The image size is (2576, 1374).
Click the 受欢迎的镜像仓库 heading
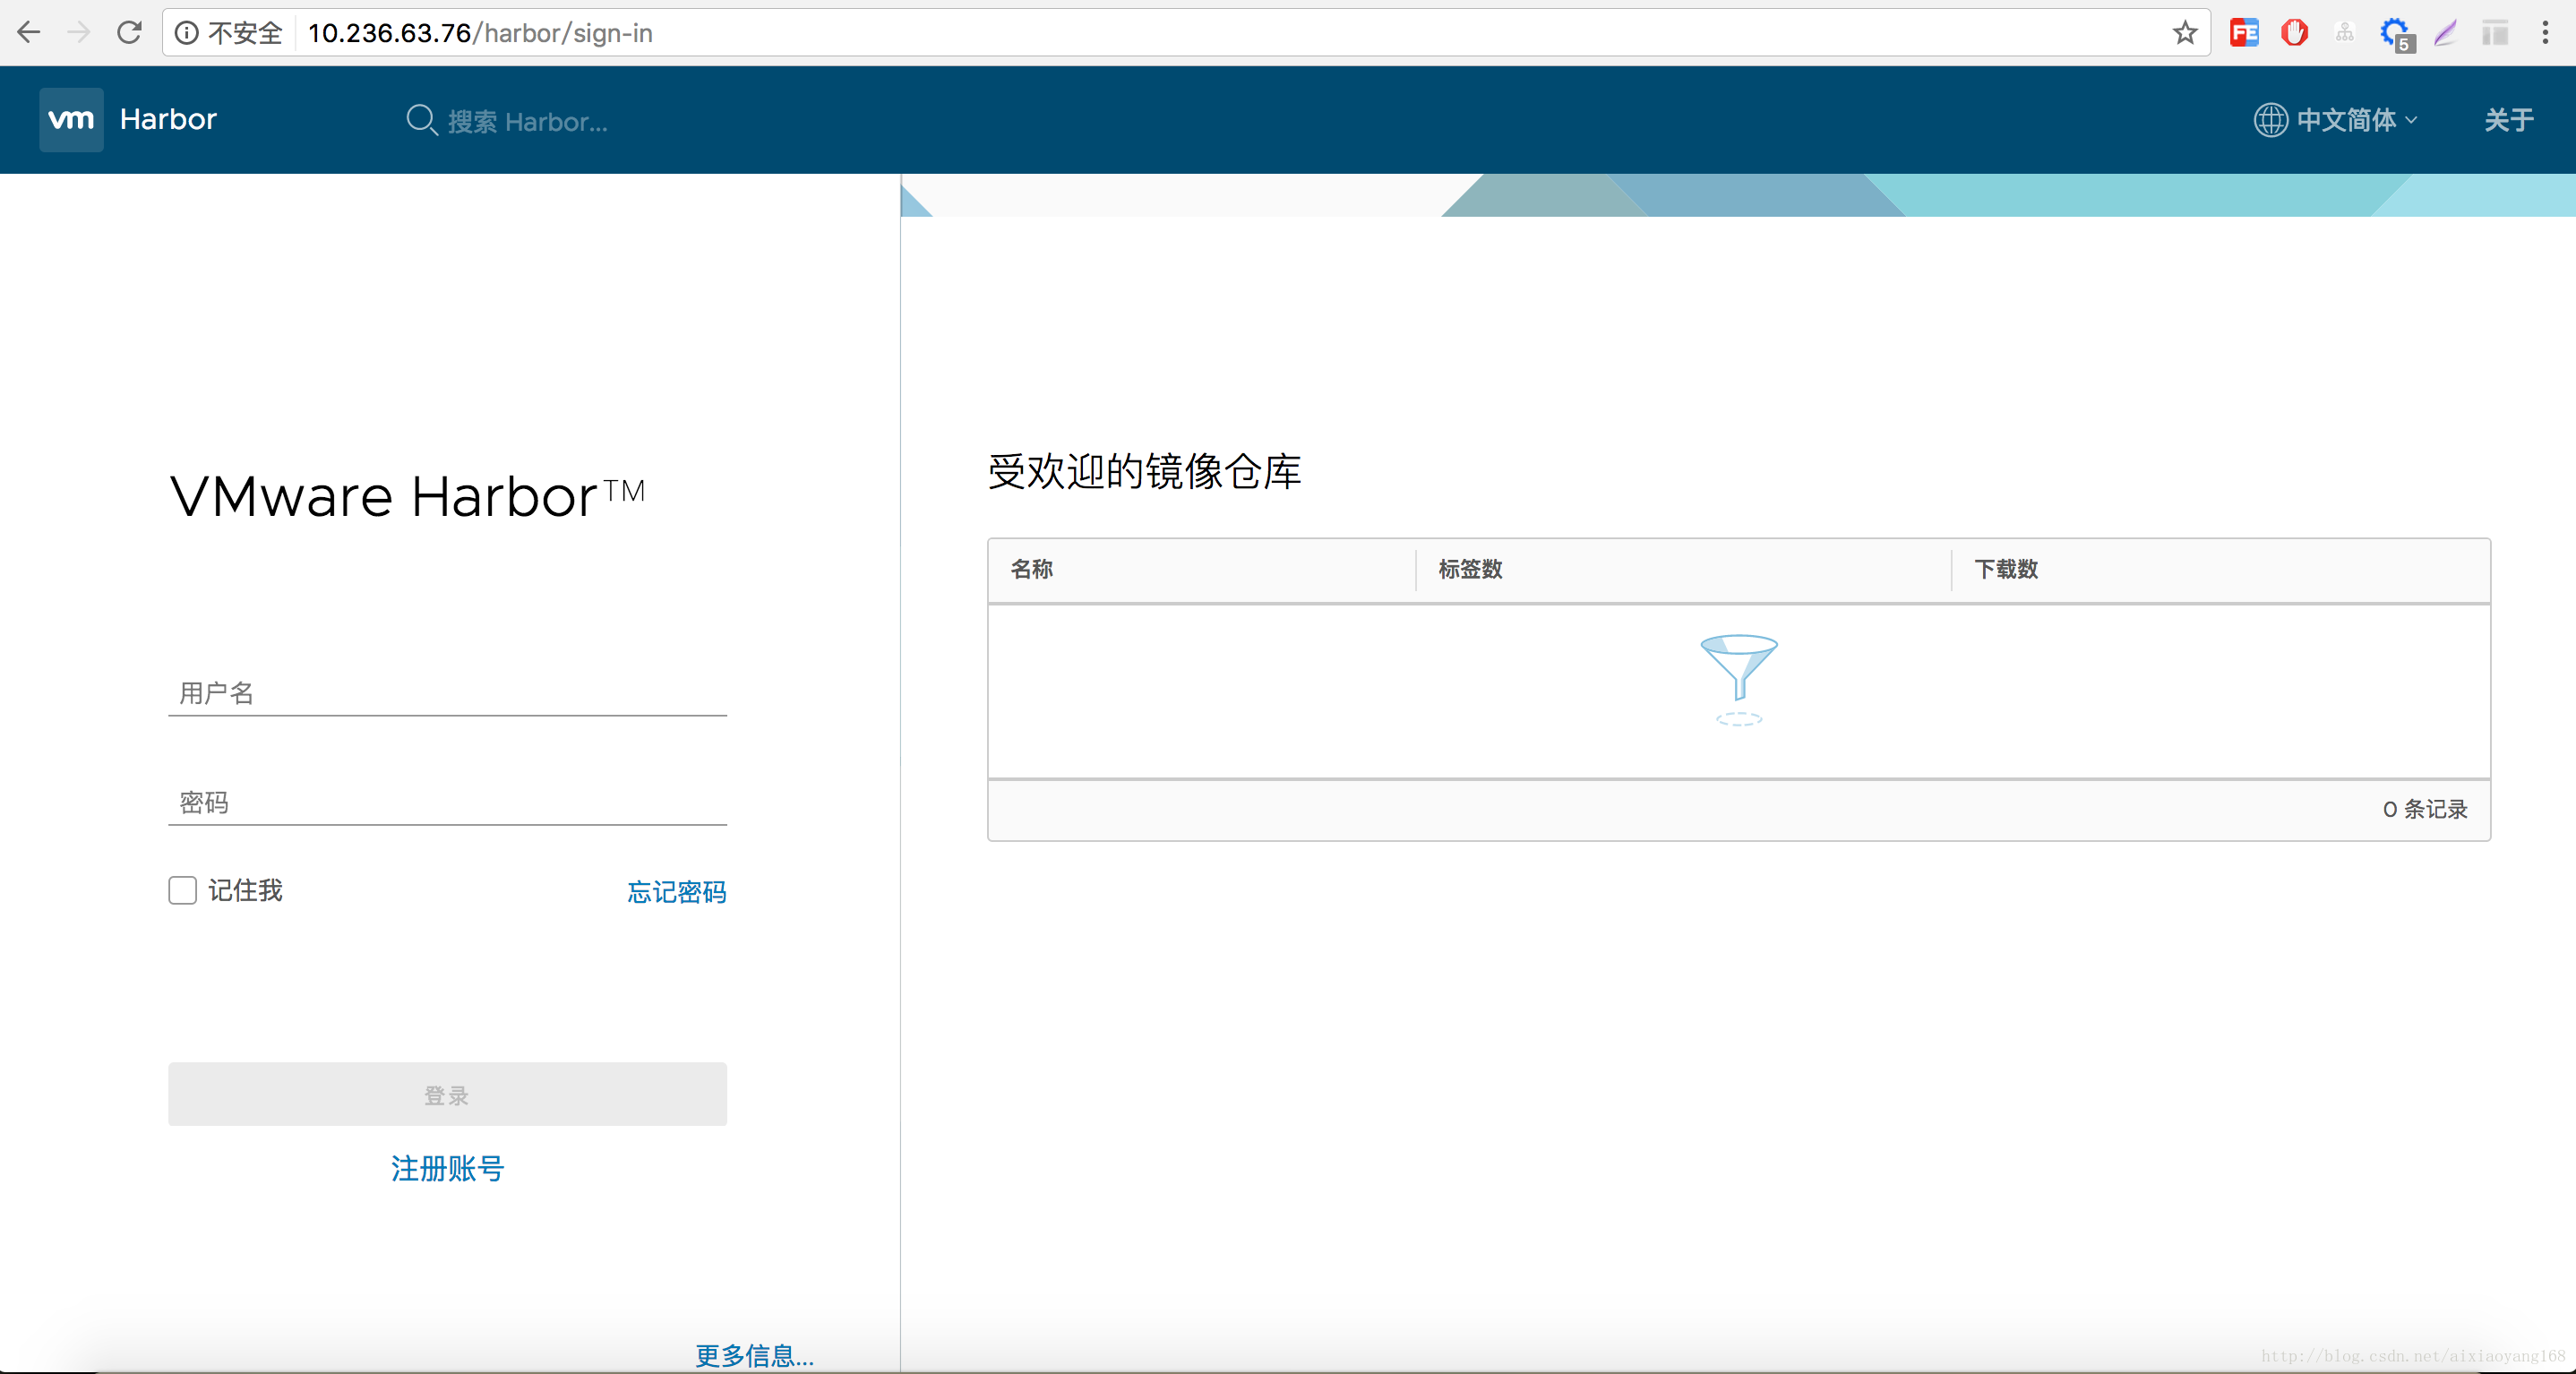pos(1144,471)
